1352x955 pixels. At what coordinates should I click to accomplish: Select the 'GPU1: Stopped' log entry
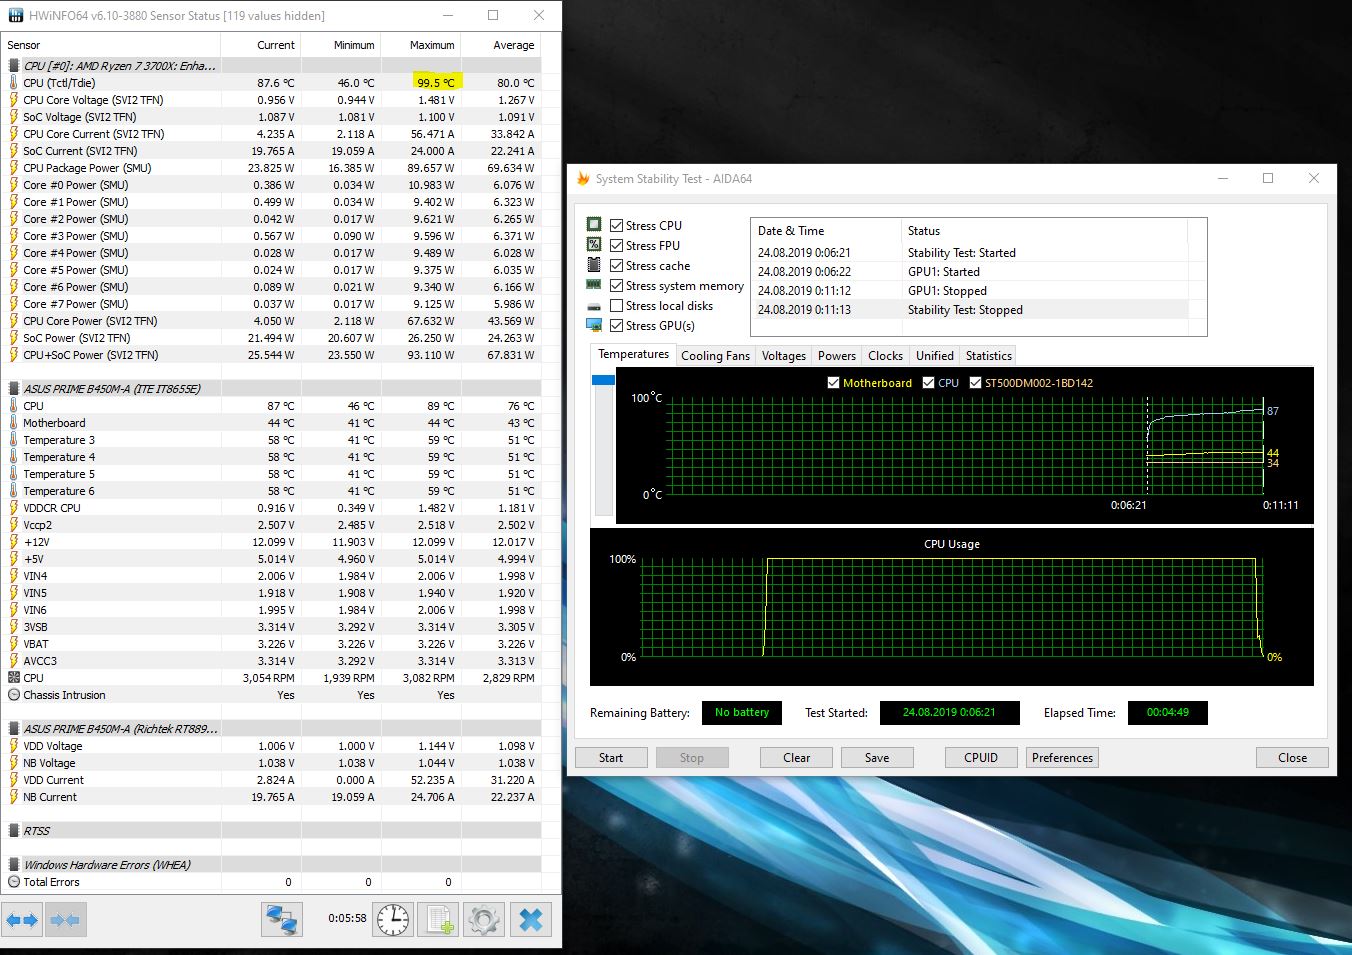(x=970, y=291)
